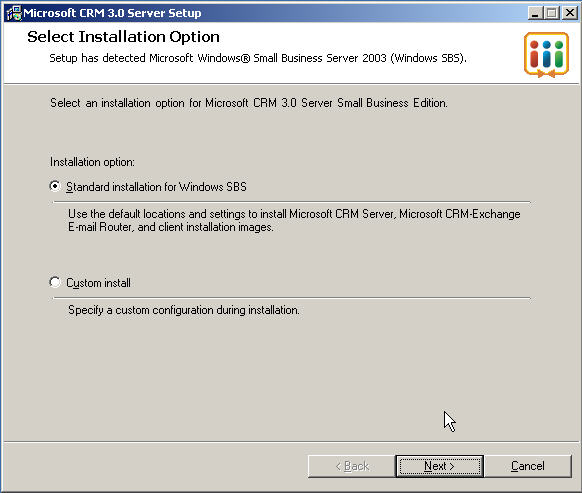Click the blue figure in the CRM logo
Image resolution: width=582 pixels, height=493 pixels.
(x=546, y=54)
